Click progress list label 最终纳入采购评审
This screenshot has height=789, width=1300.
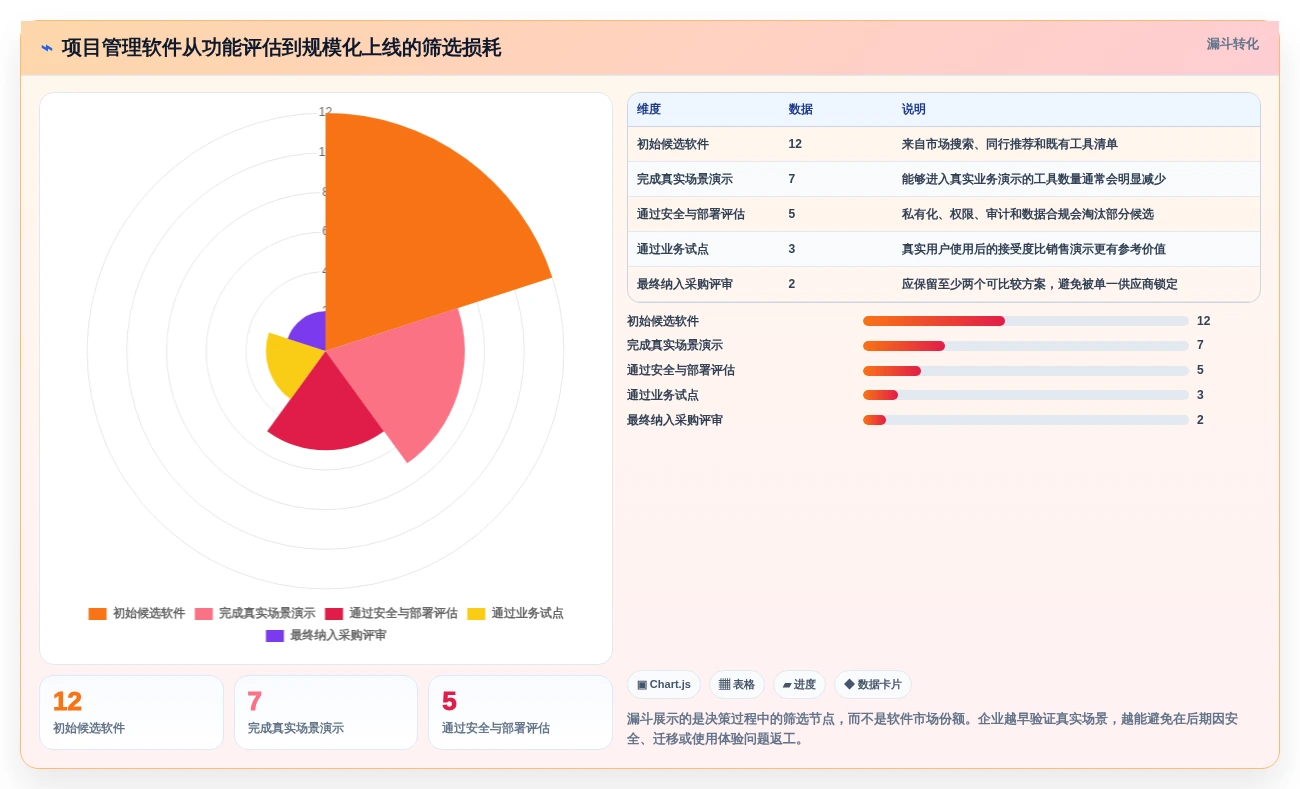675,420
